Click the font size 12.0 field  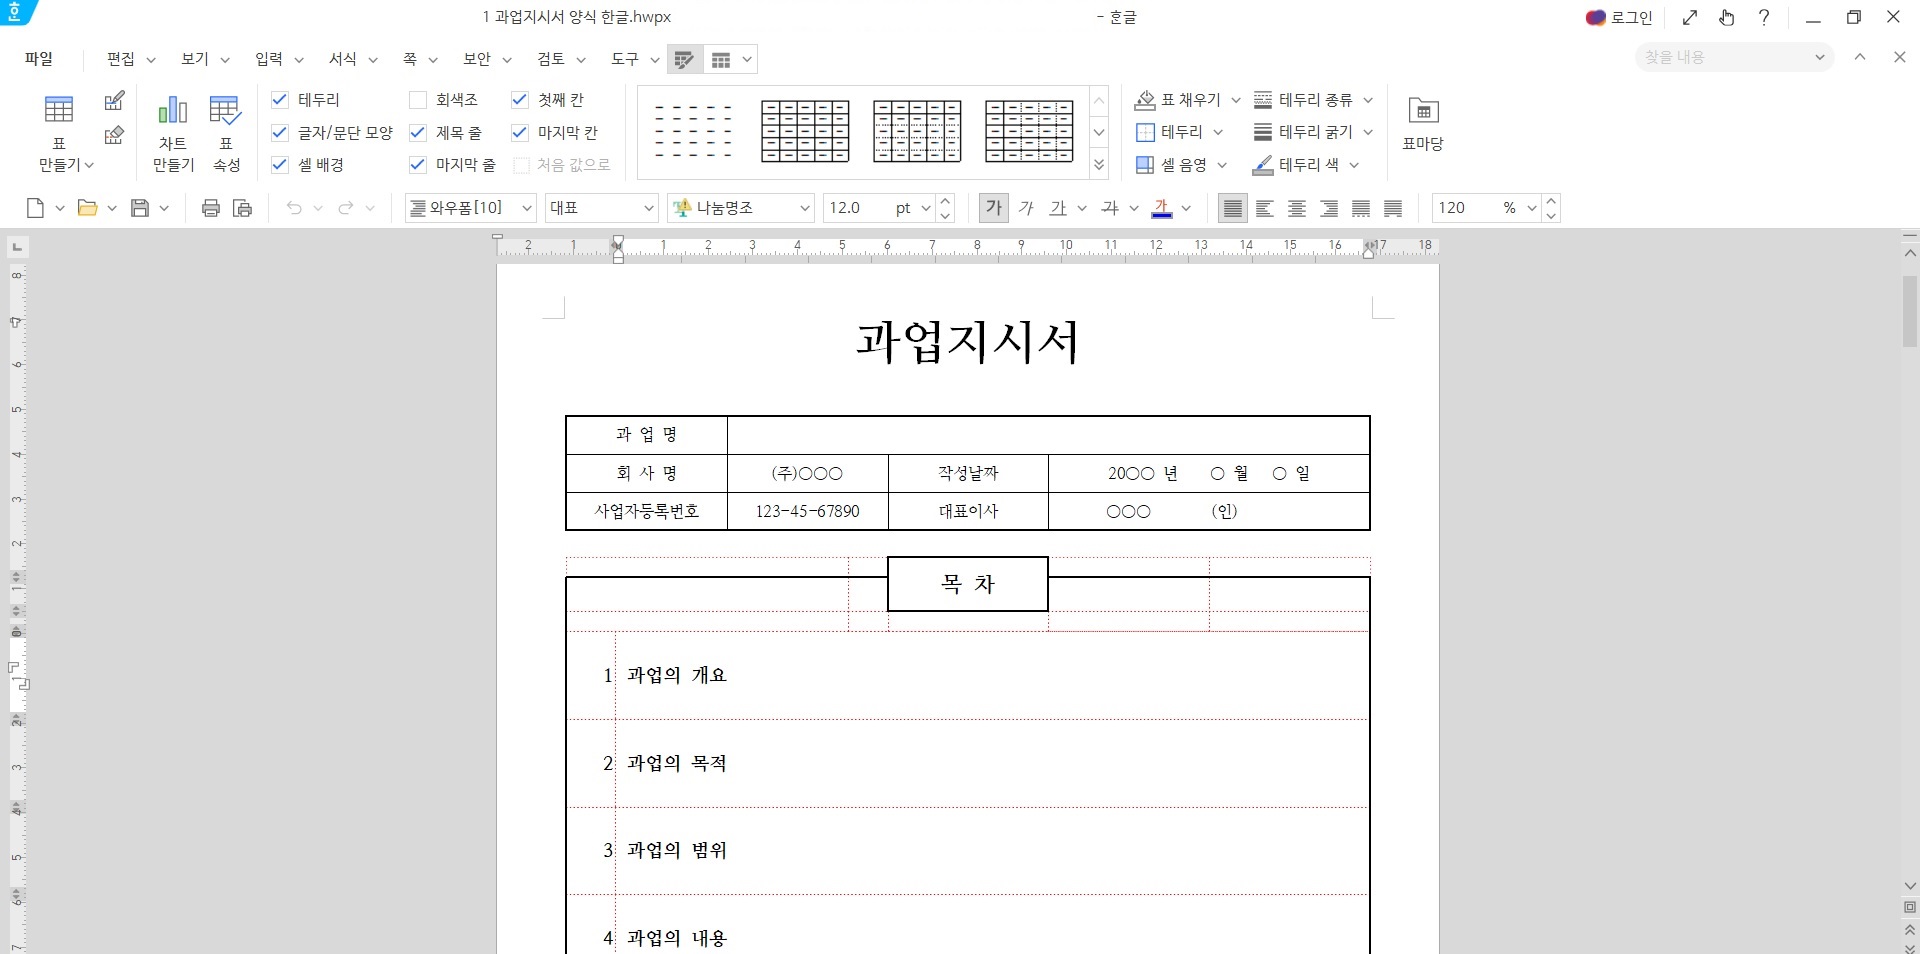point(856,208)
